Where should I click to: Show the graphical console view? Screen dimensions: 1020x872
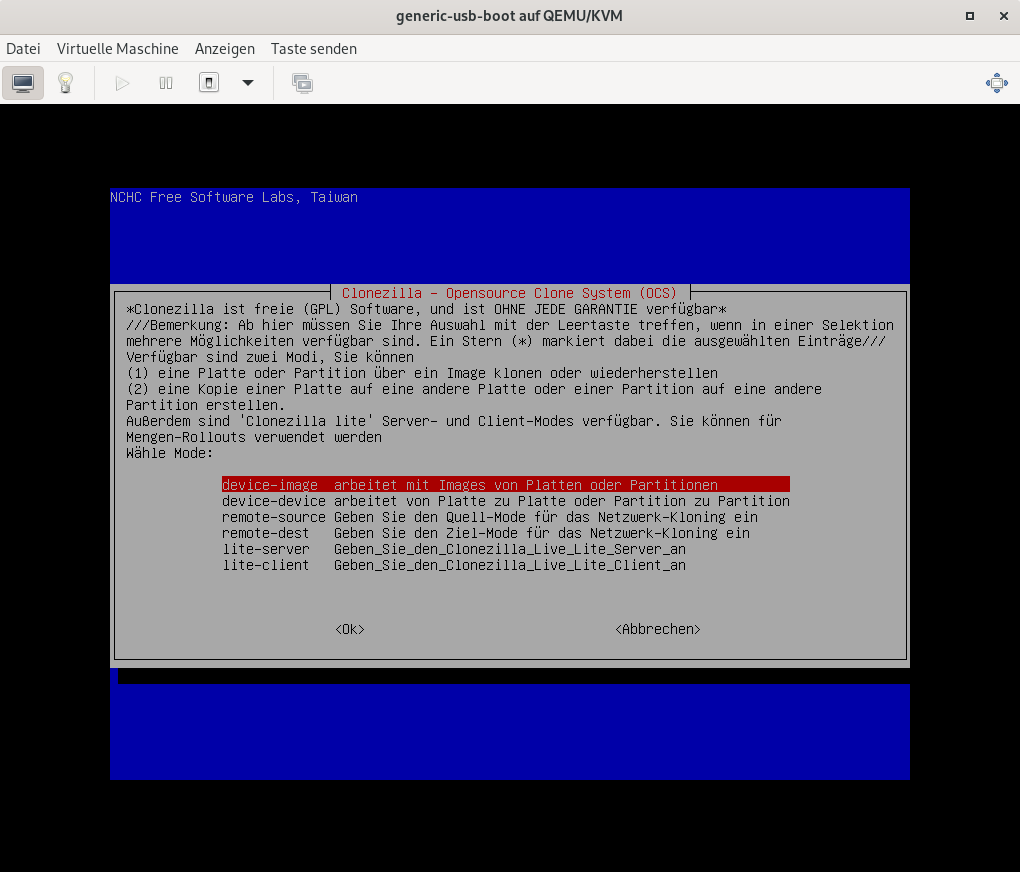click(x=23, y=83)
